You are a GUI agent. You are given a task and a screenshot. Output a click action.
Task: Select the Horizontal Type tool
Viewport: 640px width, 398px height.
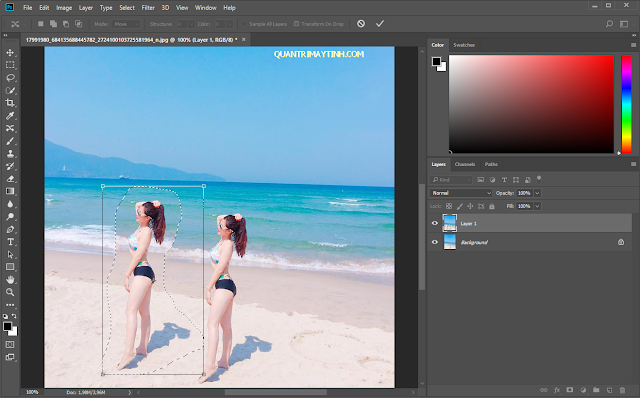(x=10, y=242)
